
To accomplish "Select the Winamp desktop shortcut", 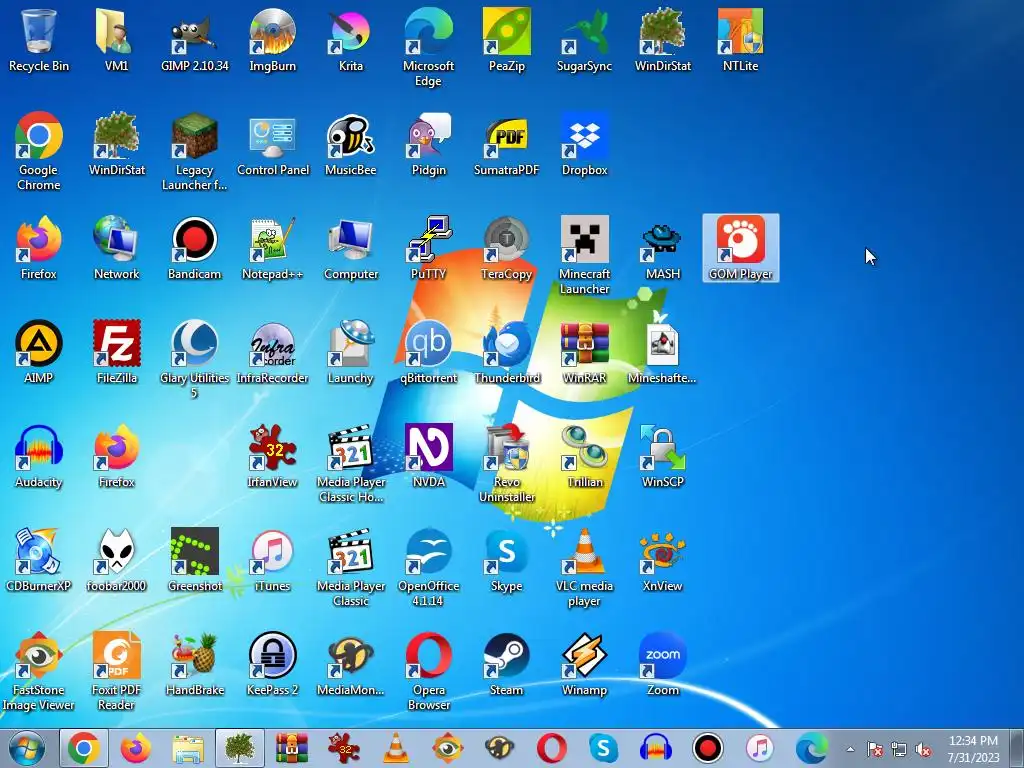I will [584, 665].
